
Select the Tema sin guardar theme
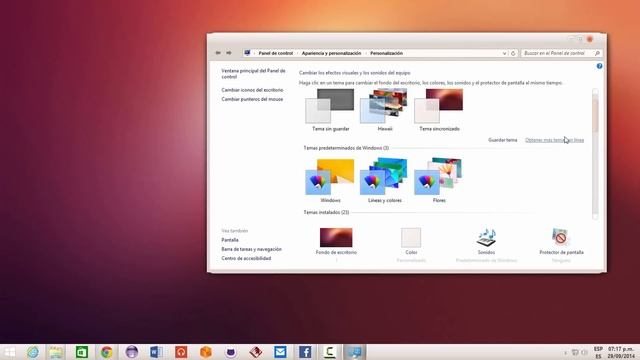coord(330,109)
